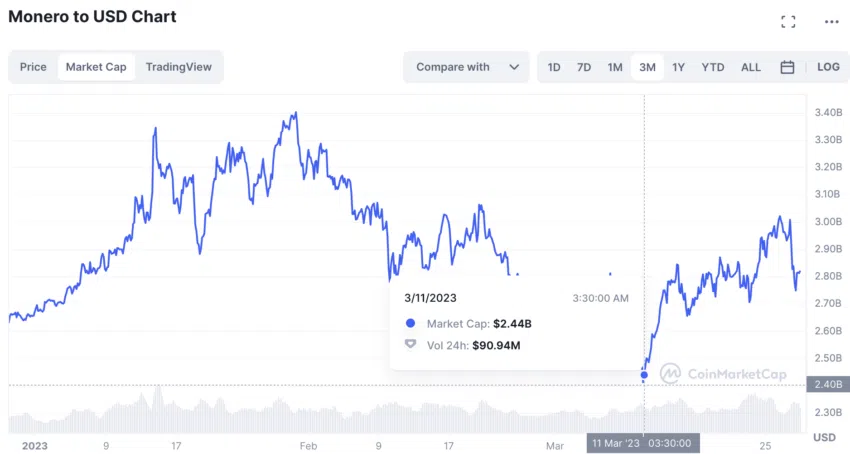Image resolution: width=850 pixels, height=454 pixels.
Task: Choose the ALL range button
Action: click(x=751, y=67)
